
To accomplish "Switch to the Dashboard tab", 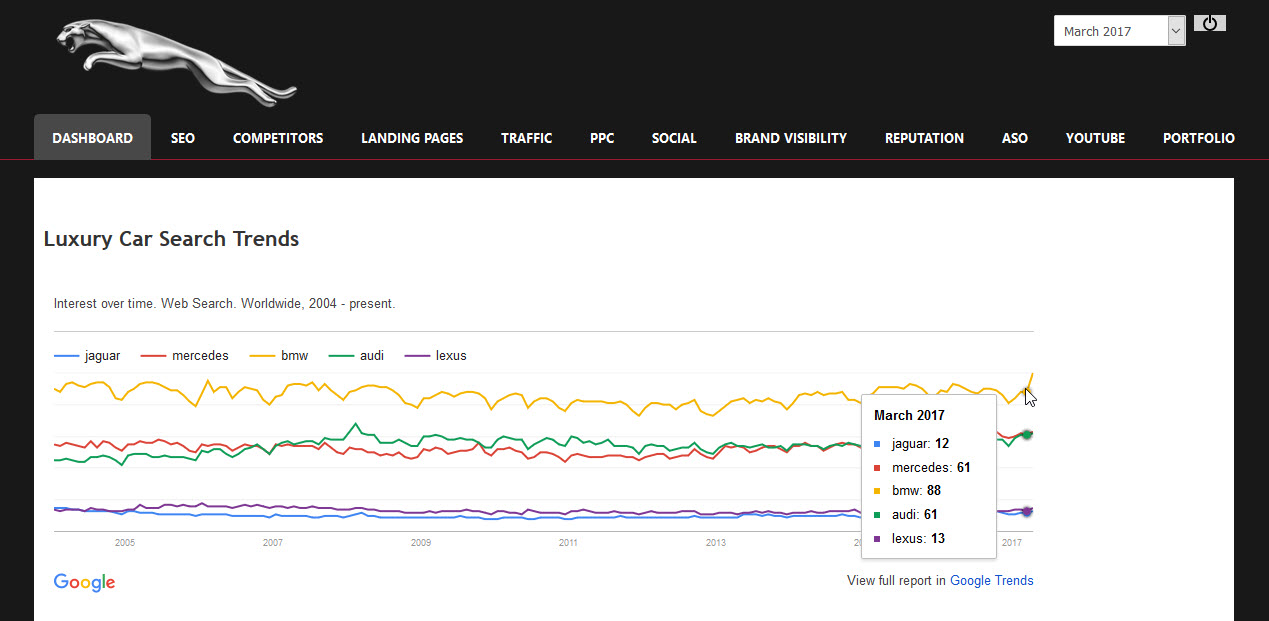I will click(x=92, y=138).
